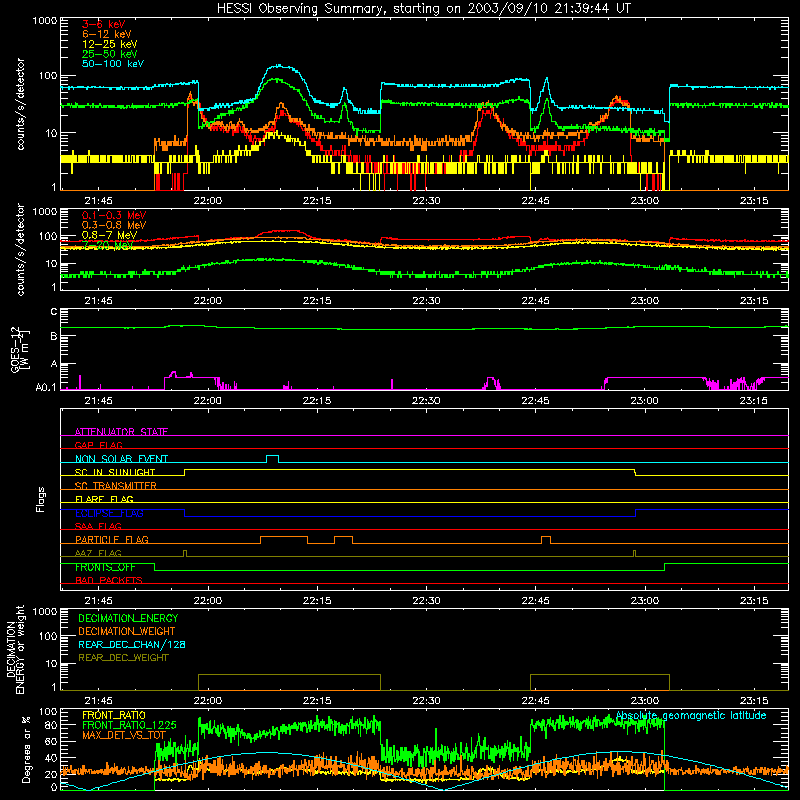Click the PARTICLE_FLAG label
Screen dimensions: 800x800
(112, 539)
